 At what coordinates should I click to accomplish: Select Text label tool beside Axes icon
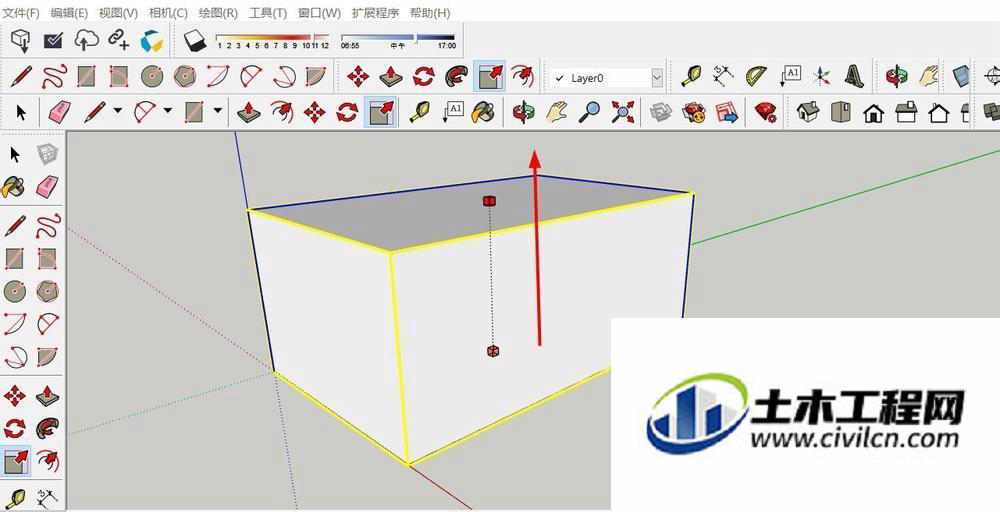click(790, 77)
